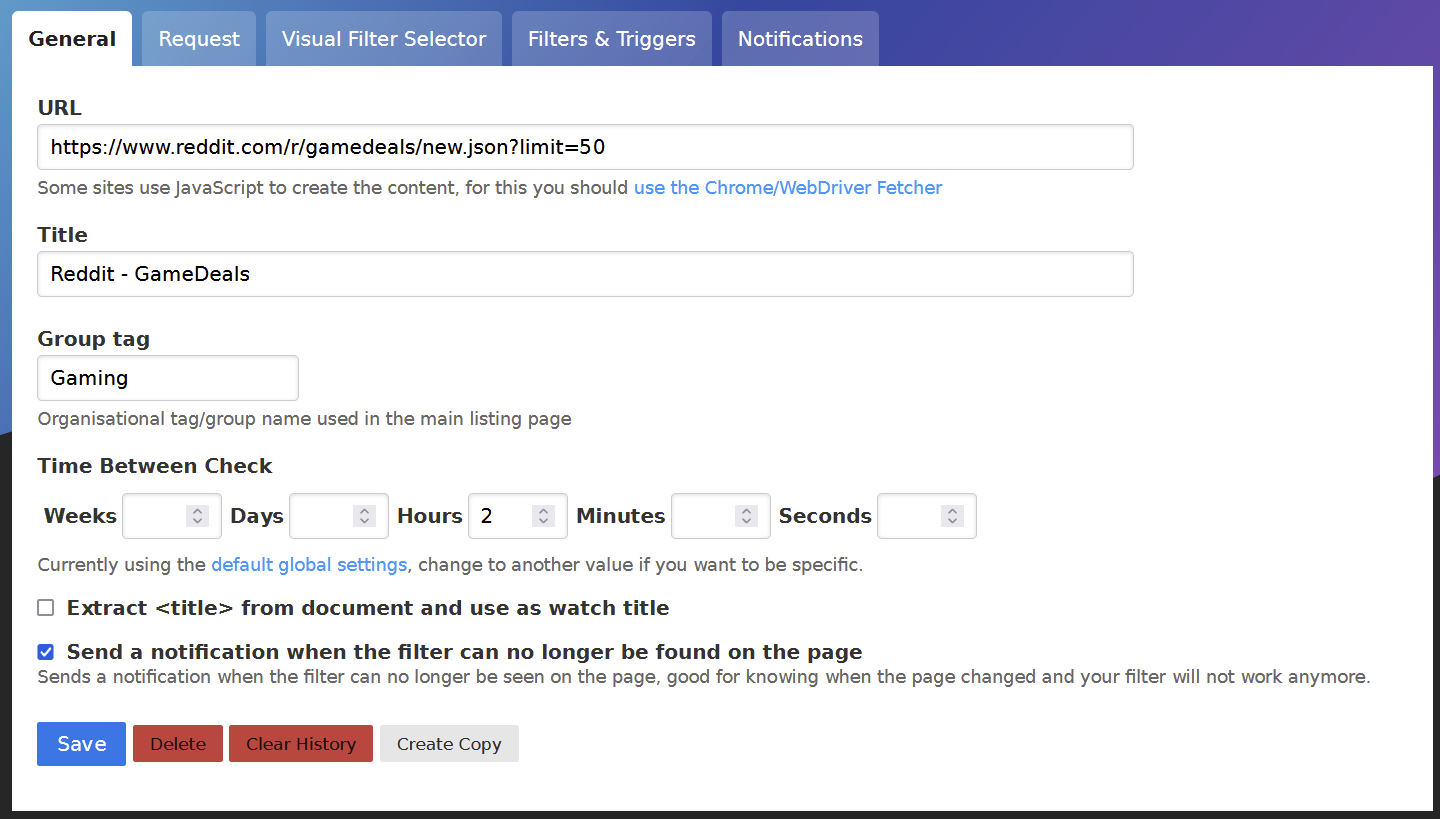The width and height of the screenshot is (1440, 819).
Task: Use the Minutes spinner arrows
Action: point(746,516)
